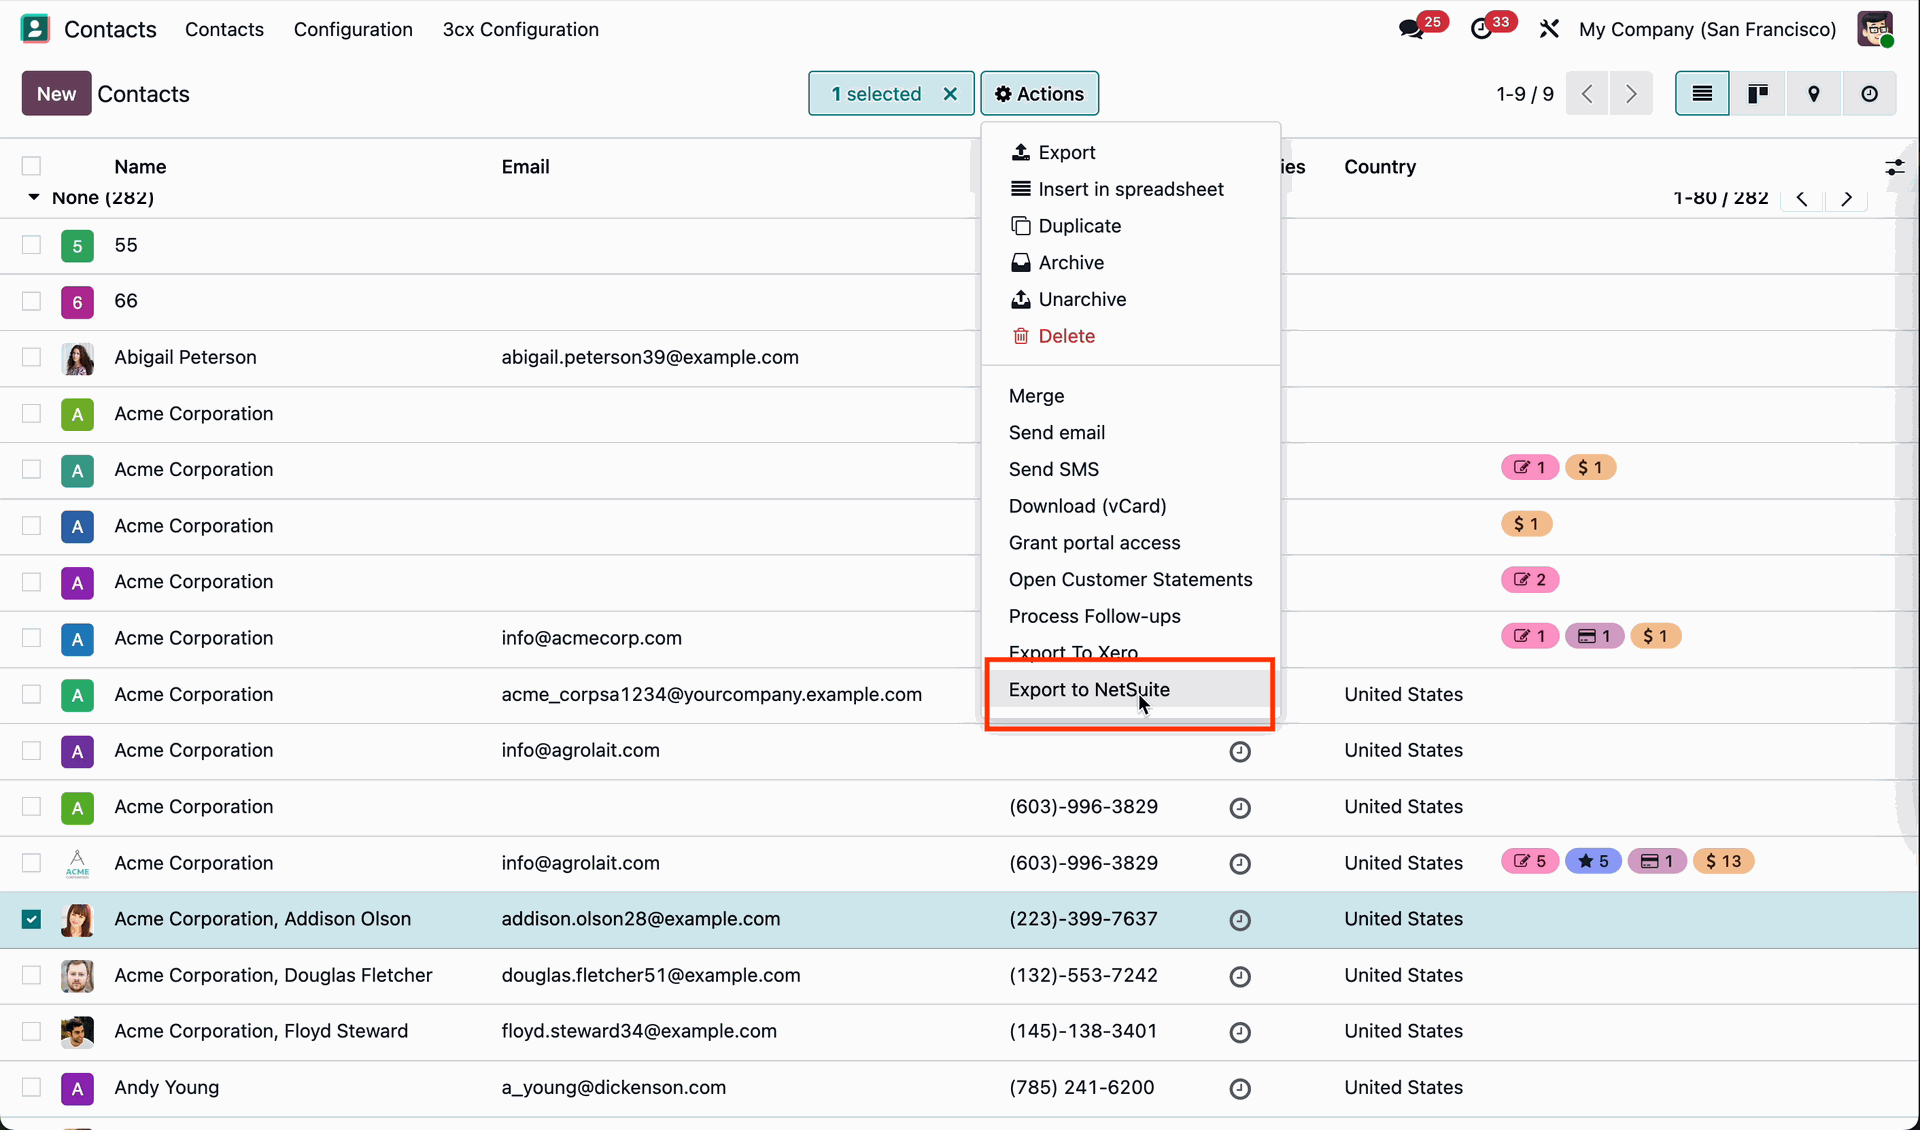The height and width of the screenshot is (1130, 1920).
Task: Choose Delete from Actions menu
Action: click(1131, 337)
